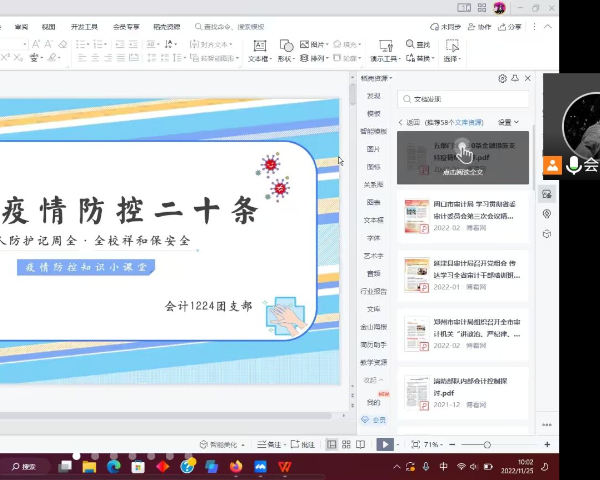
Task: Collapse the sidebar list with 收起
Action: pos(373,380)
